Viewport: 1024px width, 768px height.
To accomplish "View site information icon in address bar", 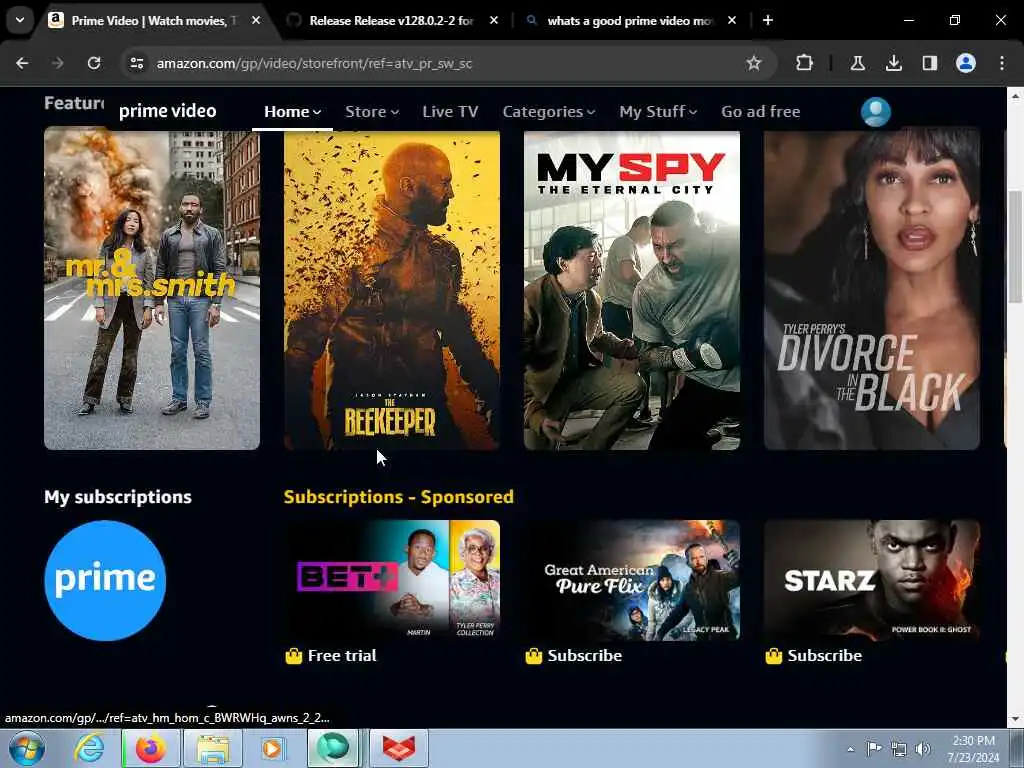I will tap(137, 63).
